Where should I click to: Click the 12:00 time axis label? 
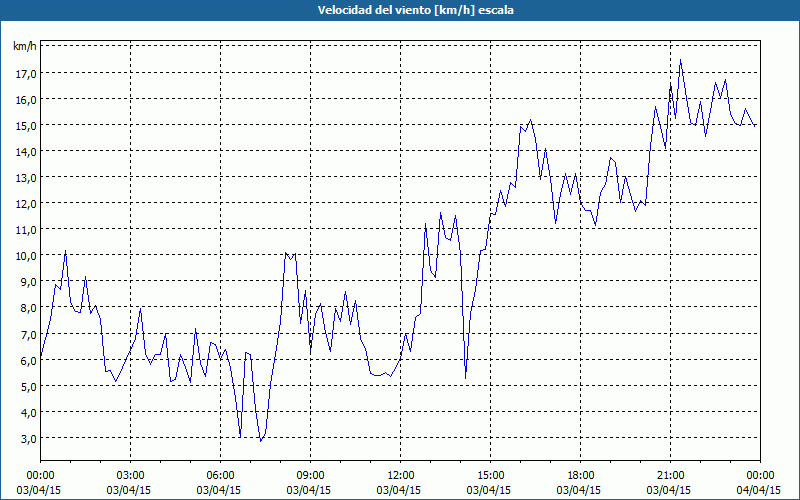point(401,476)
